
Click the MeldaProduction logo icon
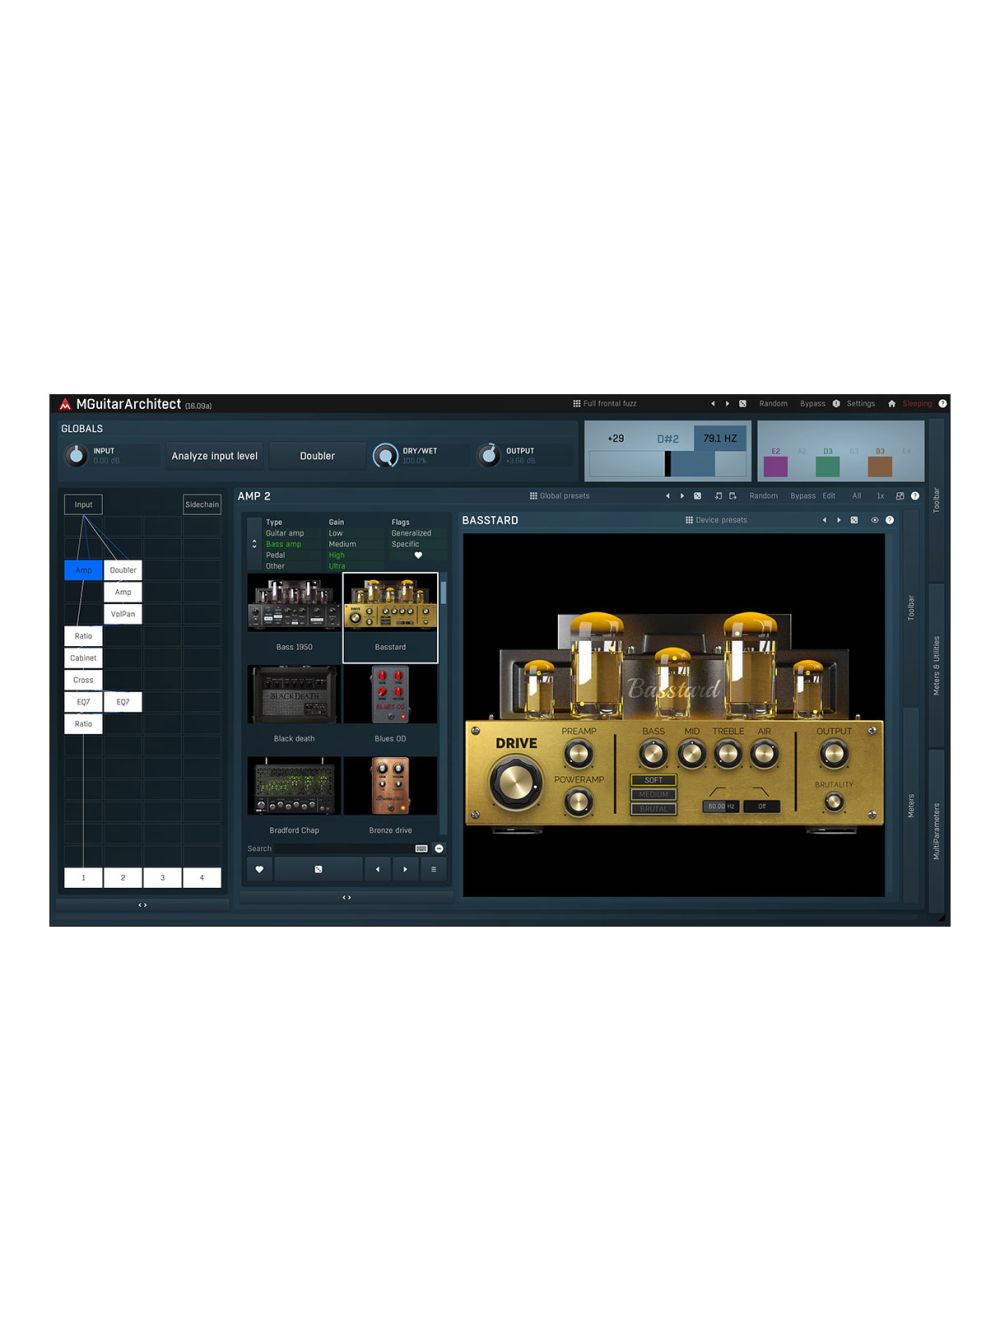[x=65, y=404]
